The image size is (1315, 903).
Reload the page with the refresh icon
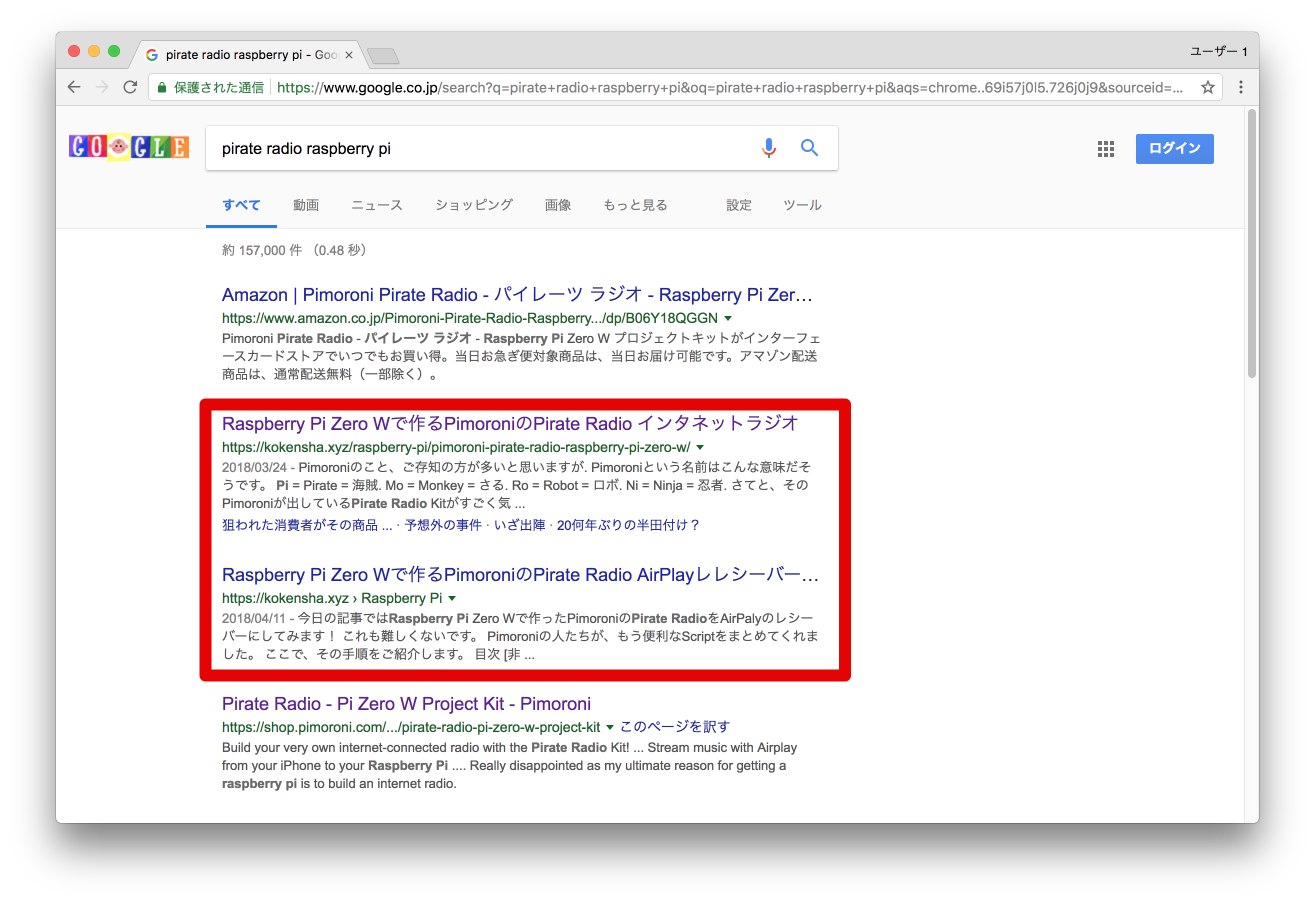pyautogui.click(x=130, y=87)
